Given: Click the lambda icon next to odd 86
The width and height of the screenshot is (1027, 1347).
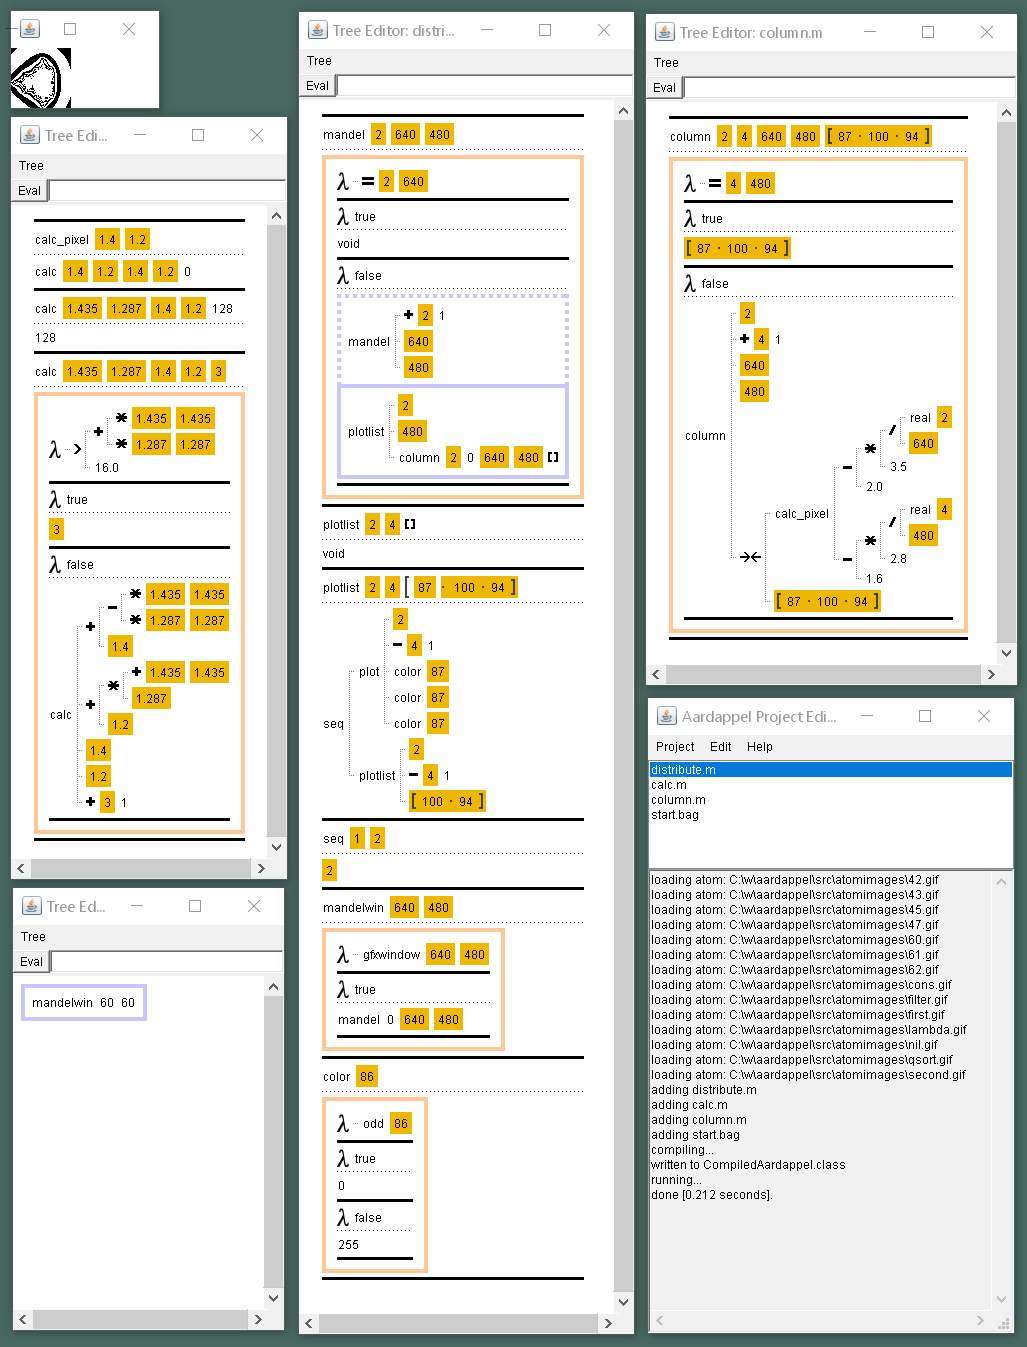Looking at the screenshot, I should coord(343,1124).
